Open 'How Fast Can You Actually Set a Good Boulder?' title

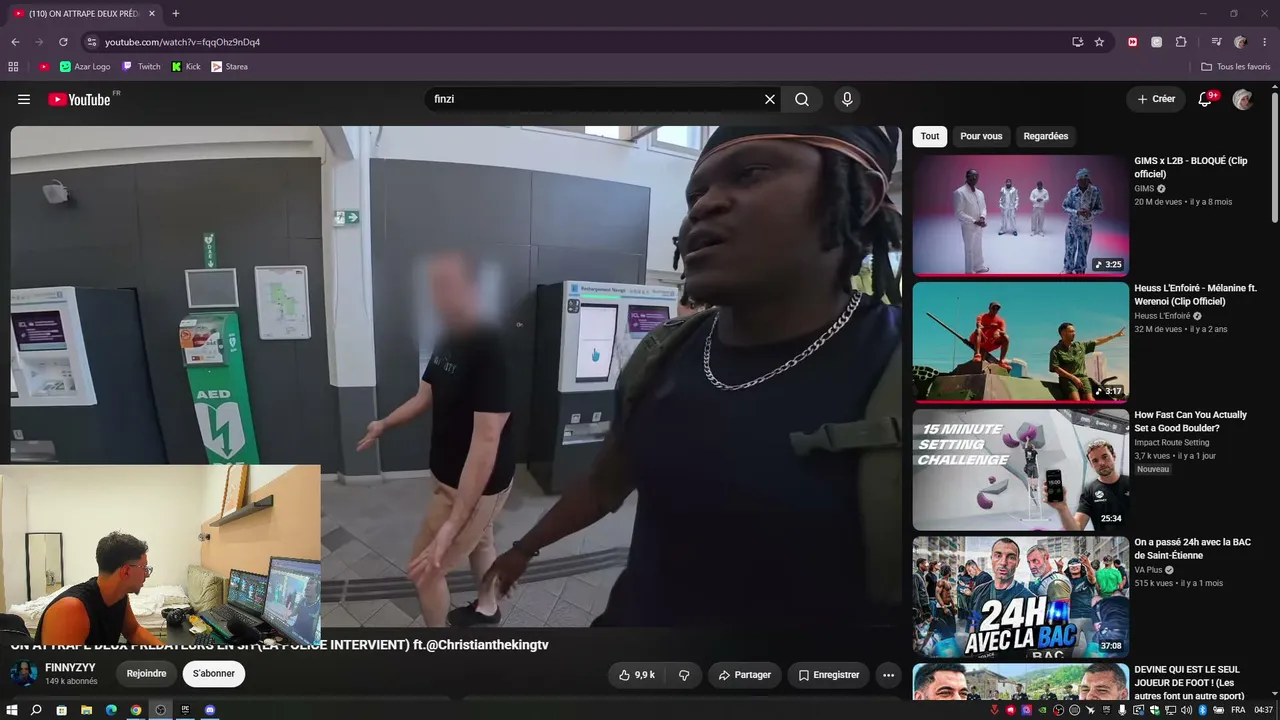[x=1190, y=421]
